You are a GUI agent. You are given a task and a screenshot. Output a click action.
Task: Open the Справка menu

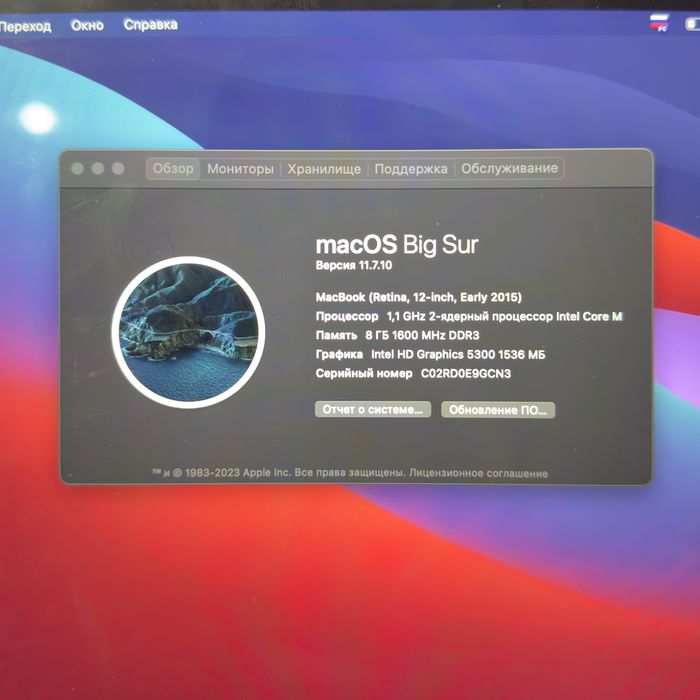click(x=150, y=25)
